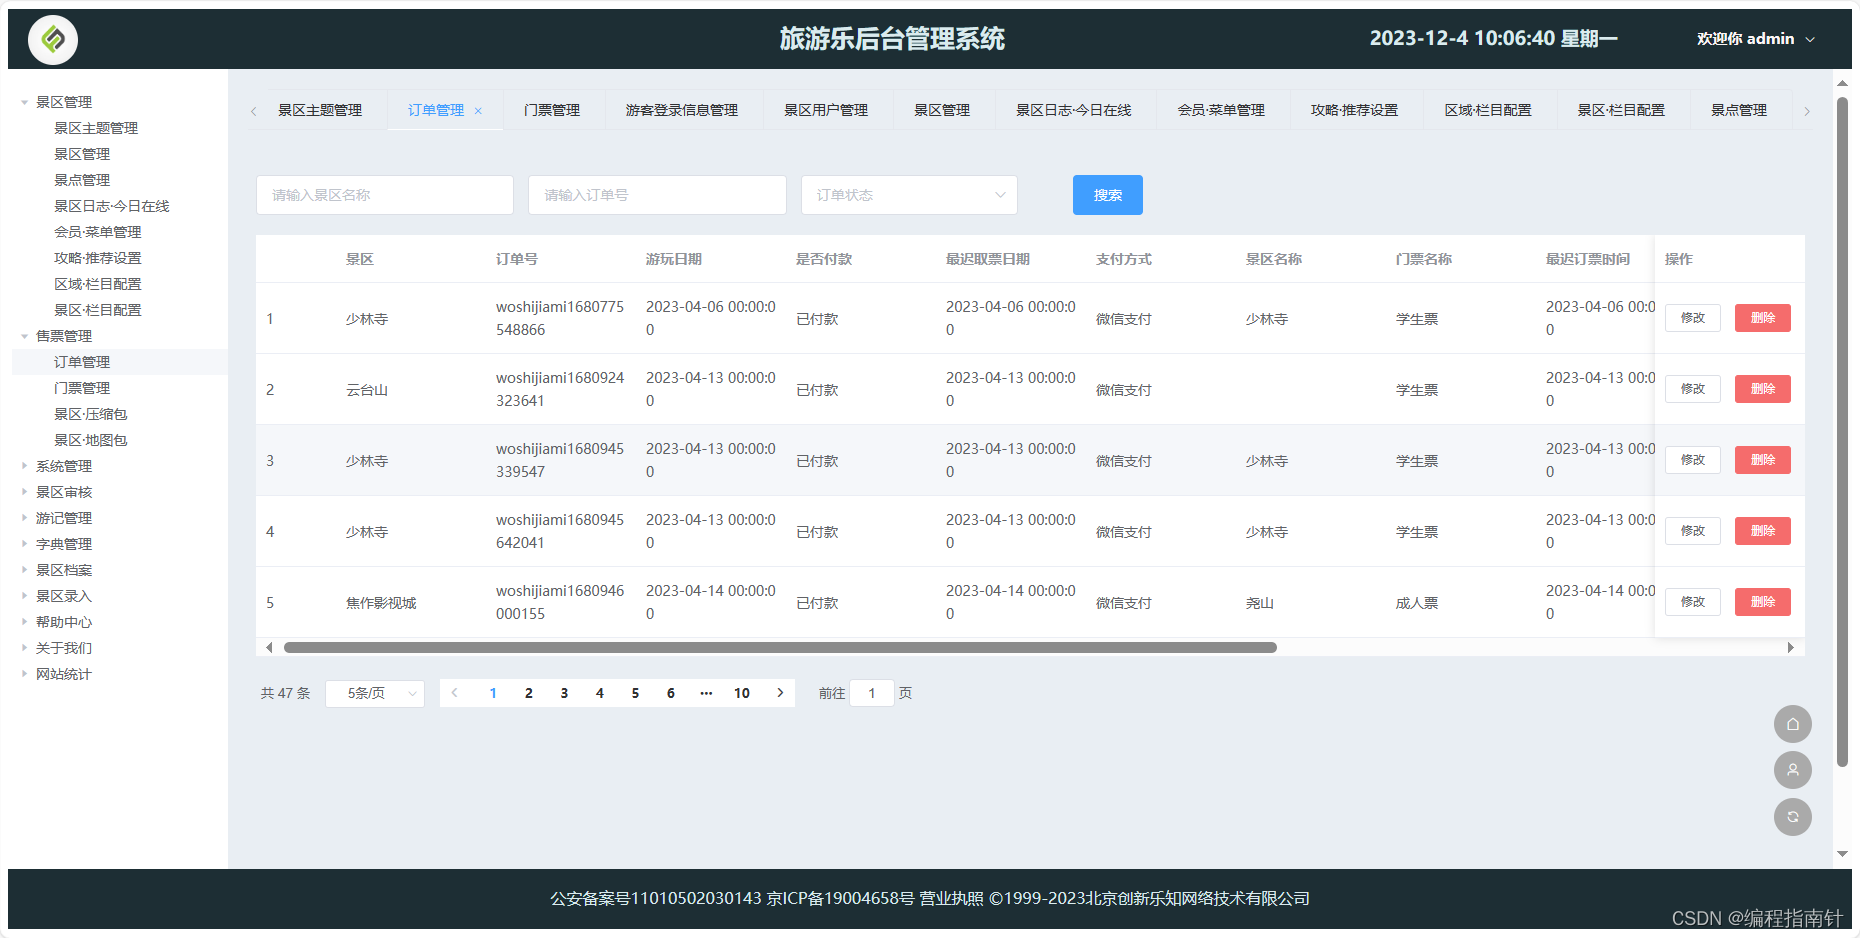Image resolution: width=1860 pixels, height=938 pixels.
Task: Click the 前往 page number input
Action: tap(872, 693)
